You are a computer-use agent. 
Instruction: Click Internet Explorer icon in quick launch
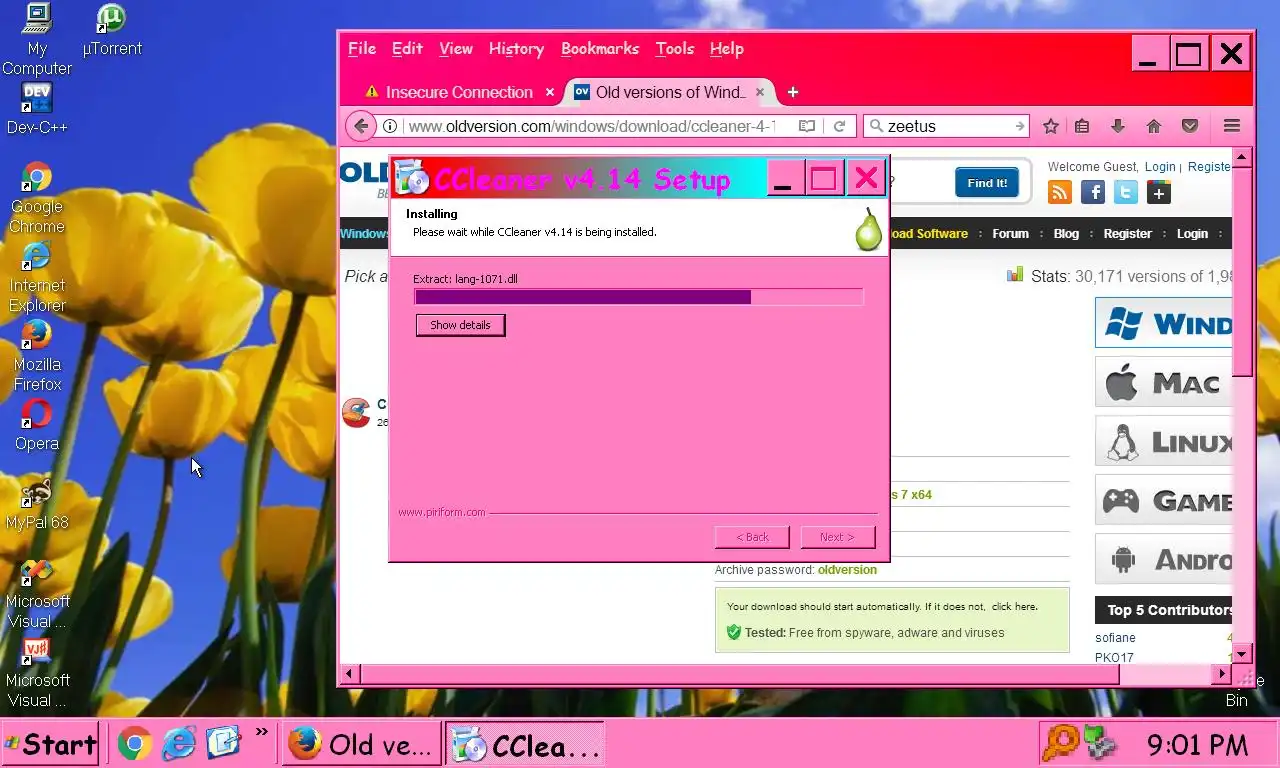pos(179,743)
